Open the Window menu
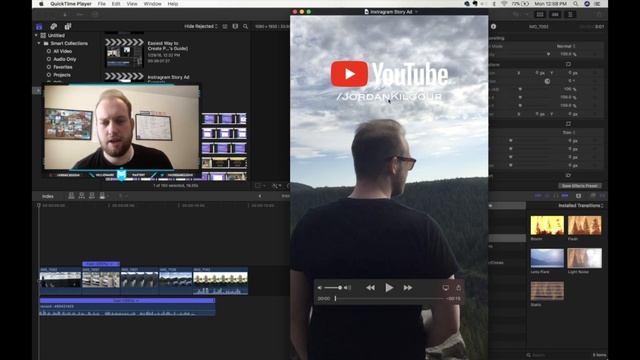 tap(152, 4)
